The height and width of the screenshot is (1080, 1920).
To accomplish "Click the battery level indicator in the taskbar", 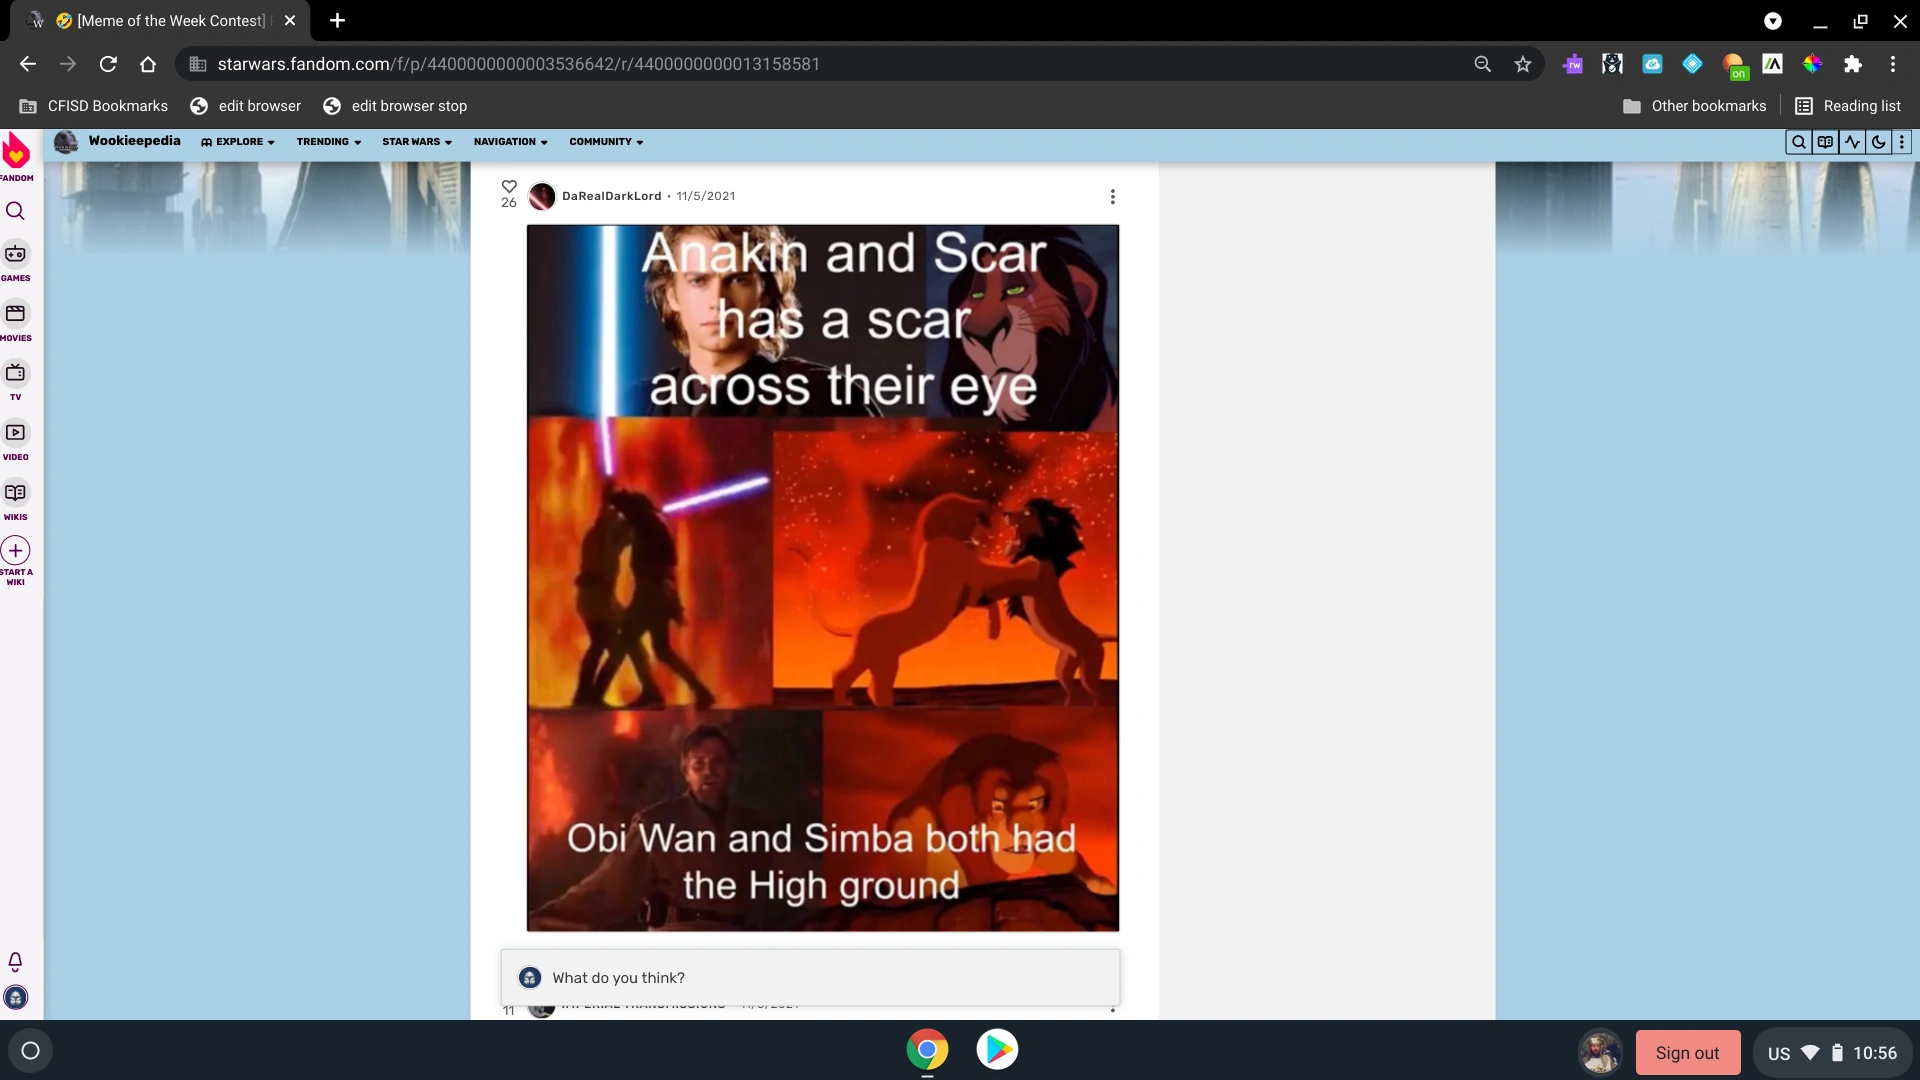I will coord(1838,1052).
